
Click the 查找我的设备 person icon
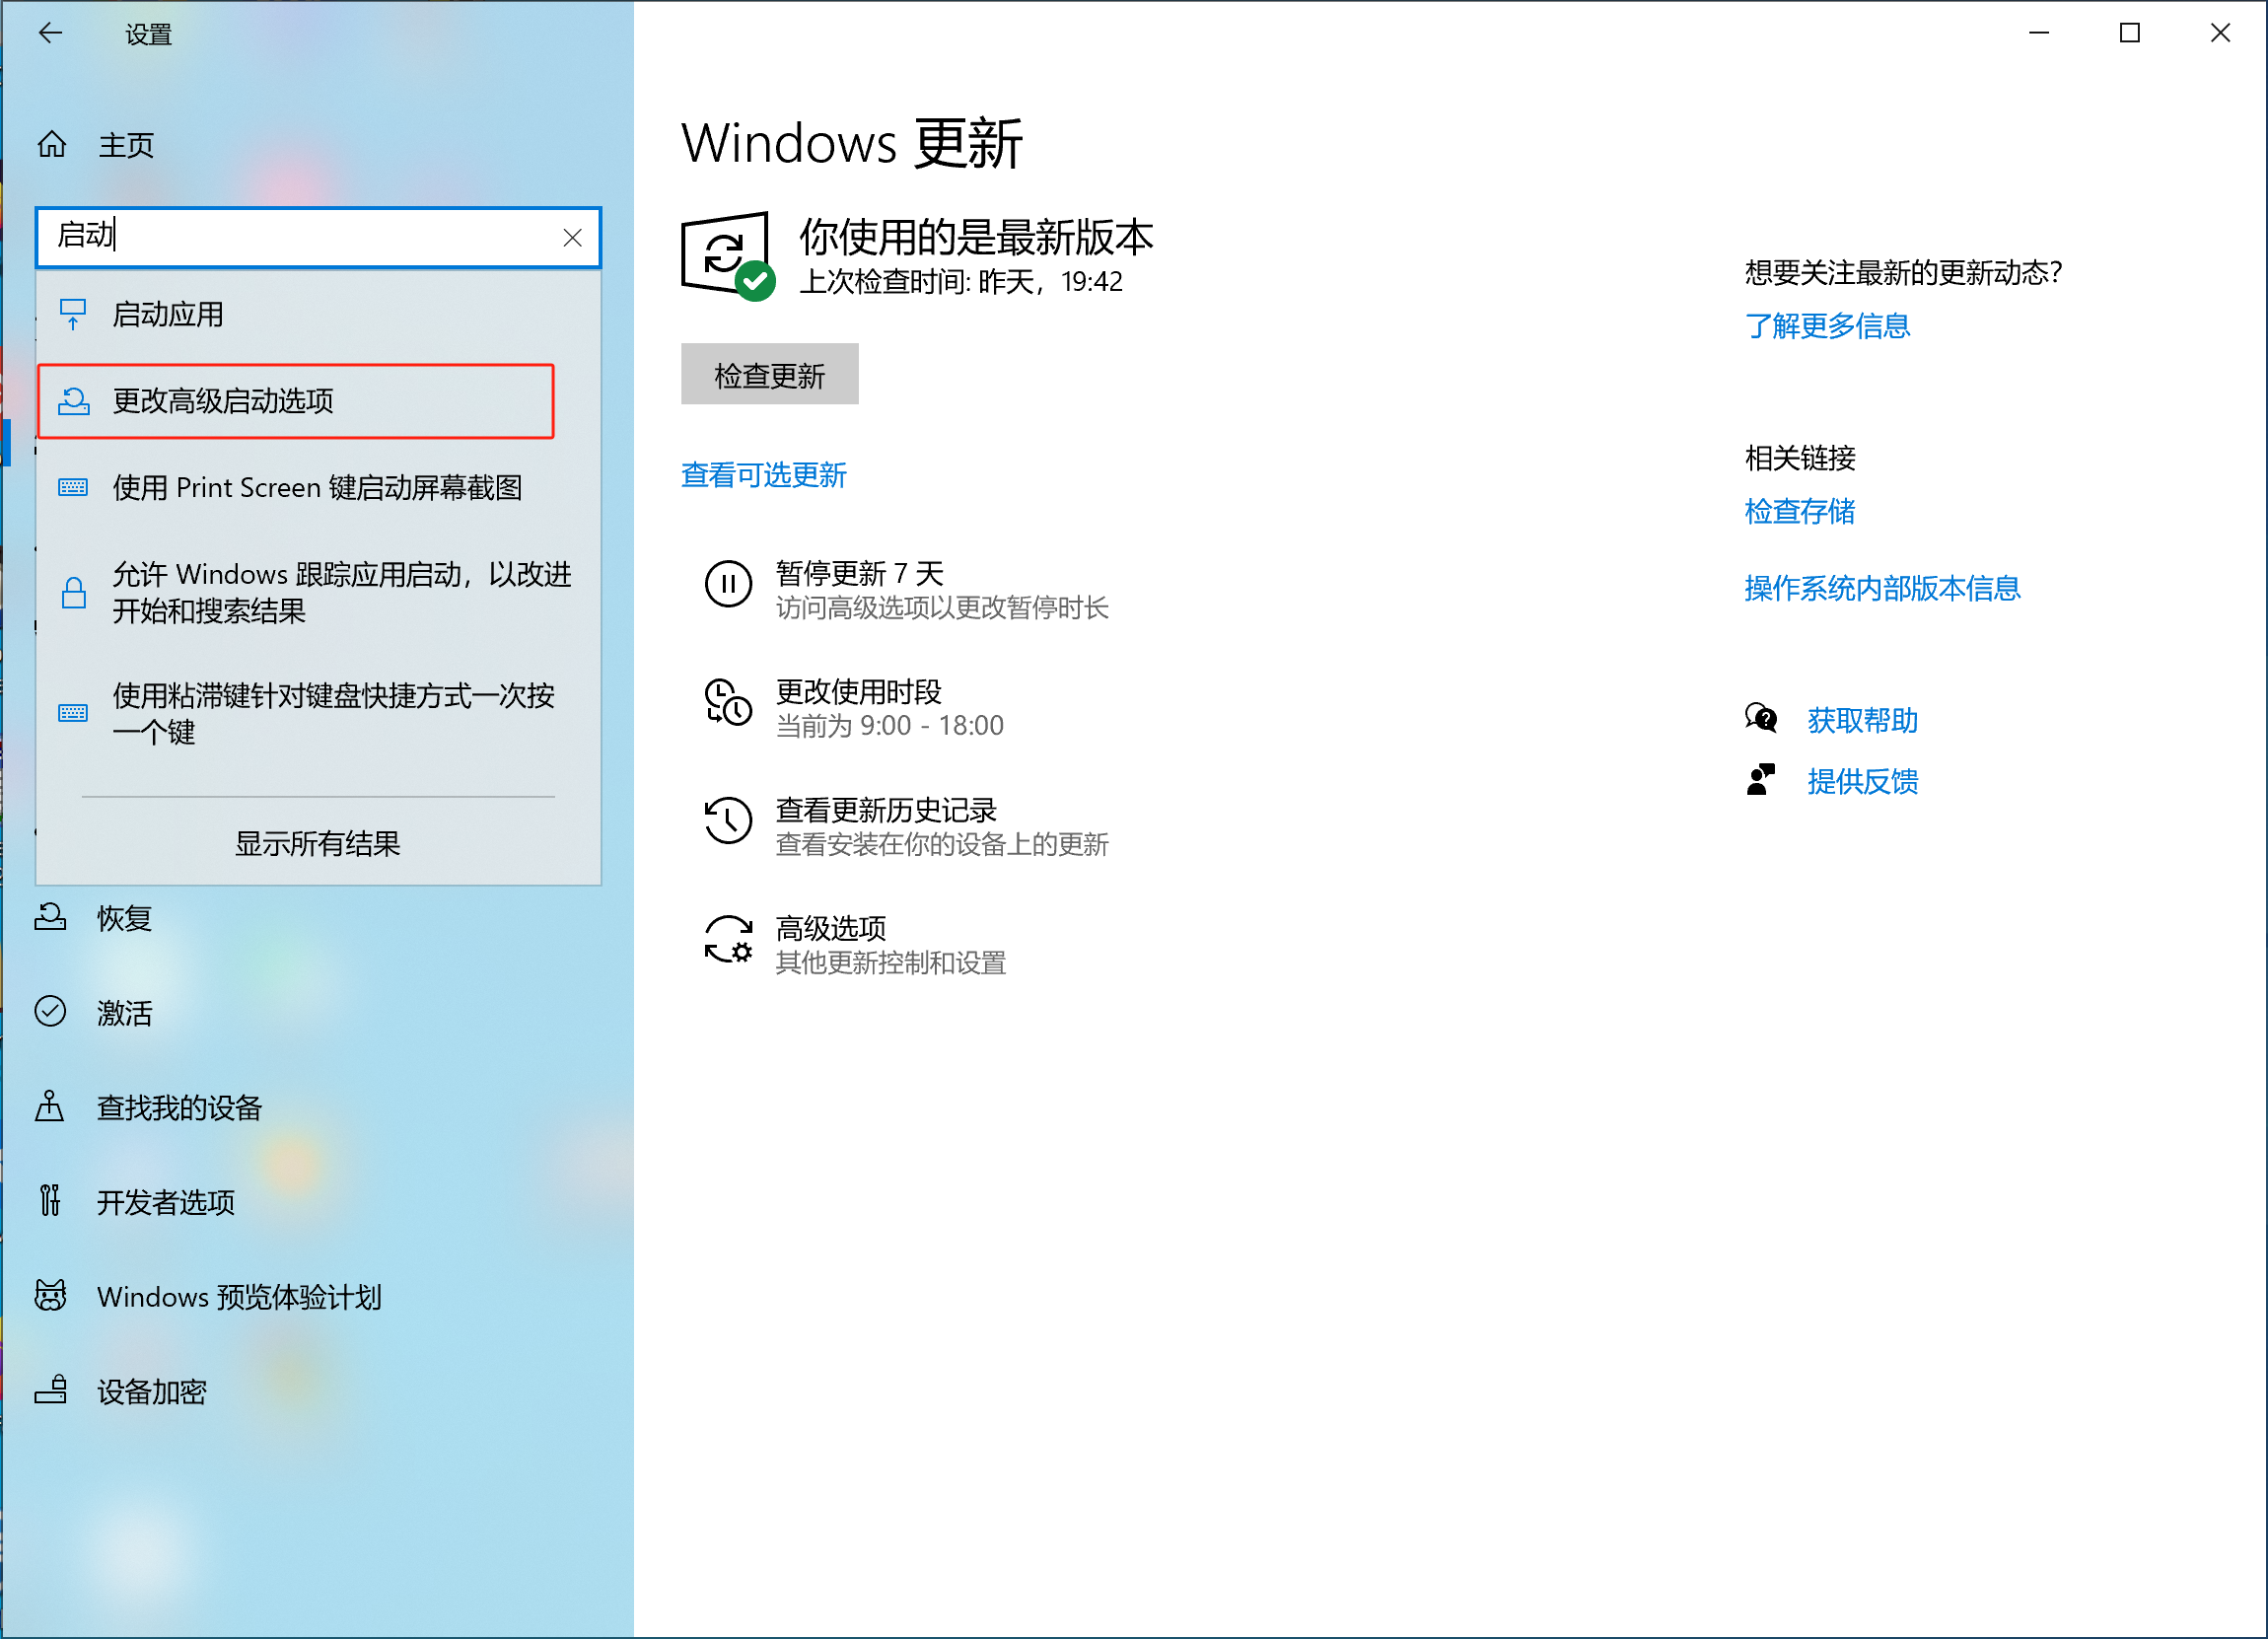pyautogui.click(x=50, y=1107)
